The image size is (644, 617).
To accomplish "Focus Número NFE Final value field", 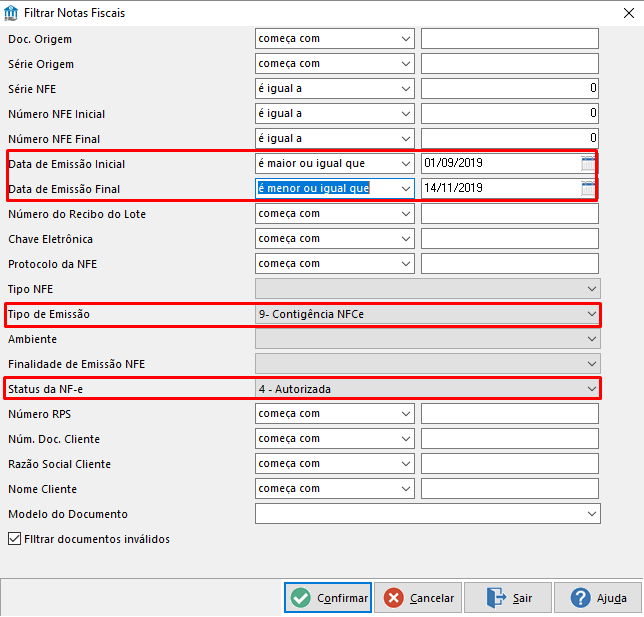I will click(x=510, y=139).
